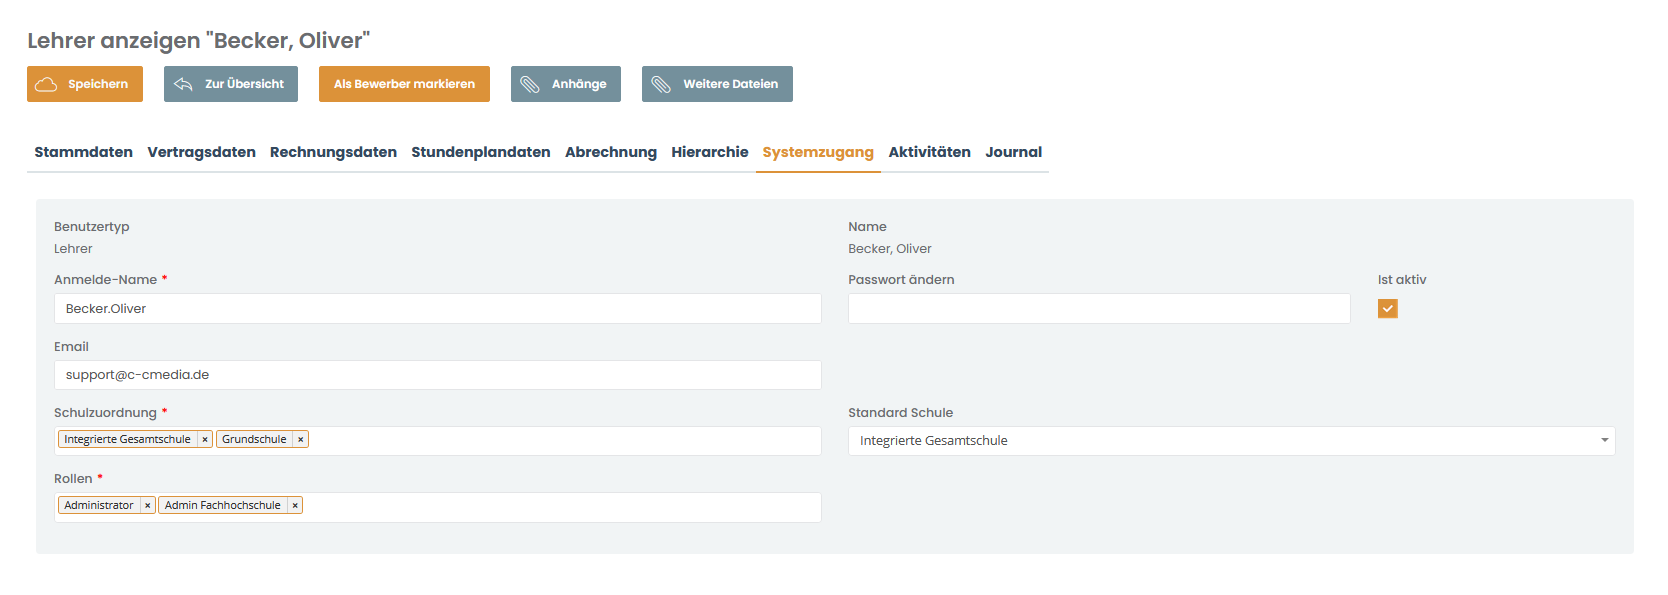1668x595 pixels.
Task: Open the Journal tab
Action: point(1013,152)
